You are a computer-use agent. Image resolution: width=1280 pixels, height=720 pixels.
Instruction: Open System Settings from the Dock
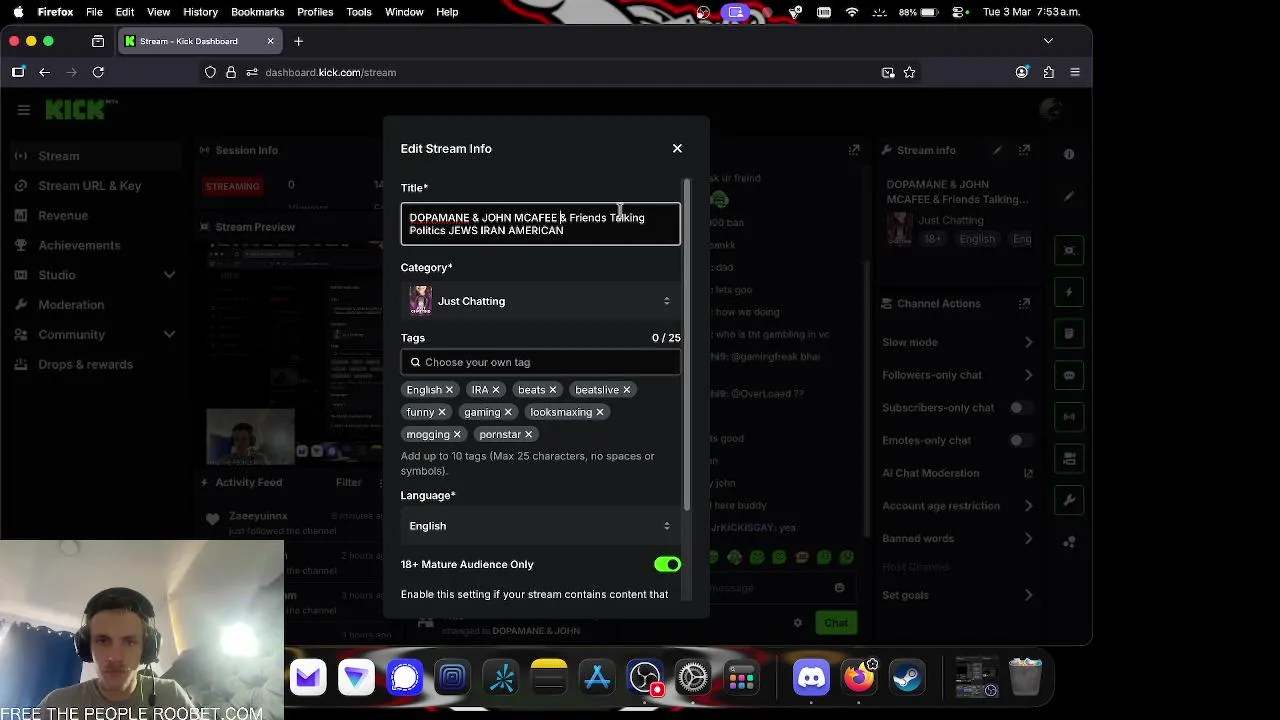coord(693,678)
